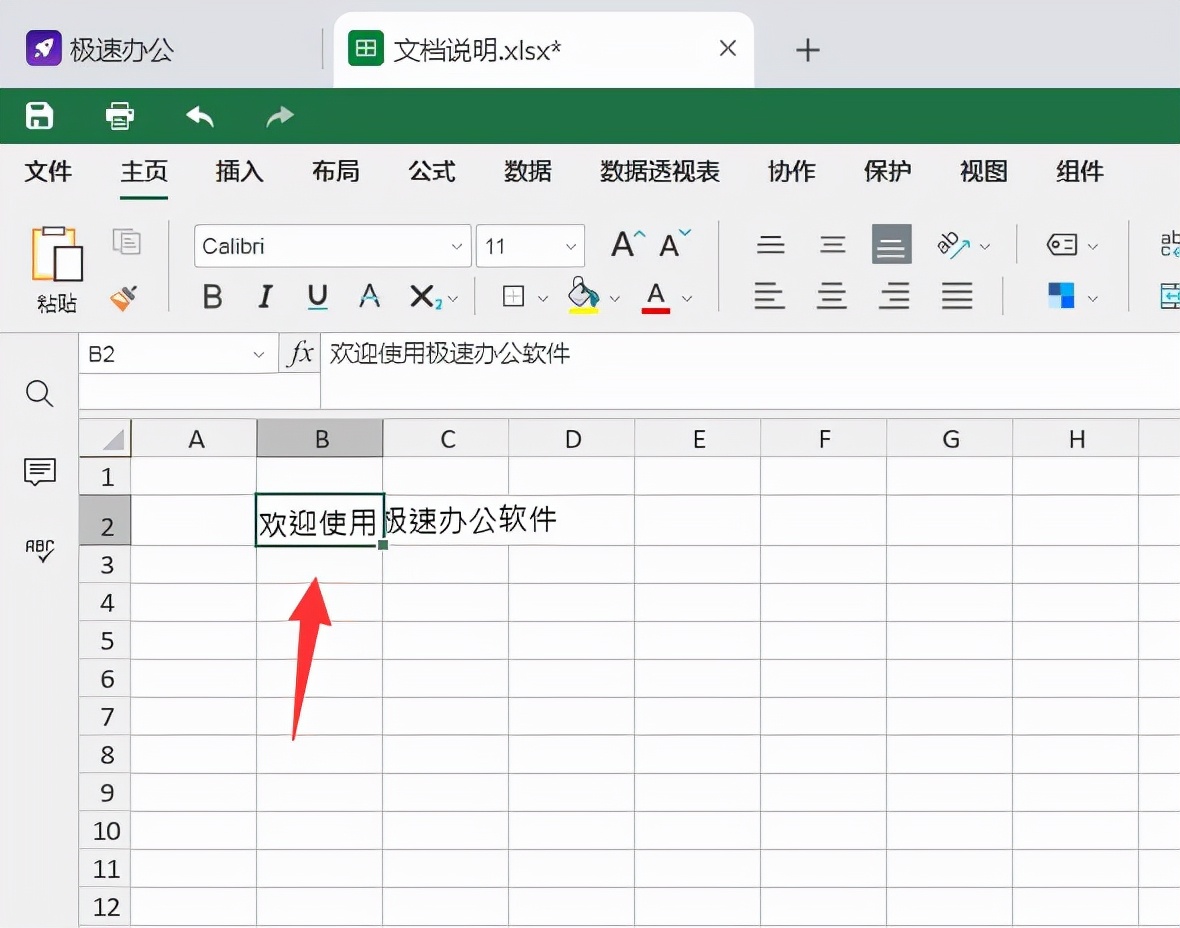Switch to the 公式 tab
Screen dimensions: 1180x928
pyautogui.click(x=432, y=172)
